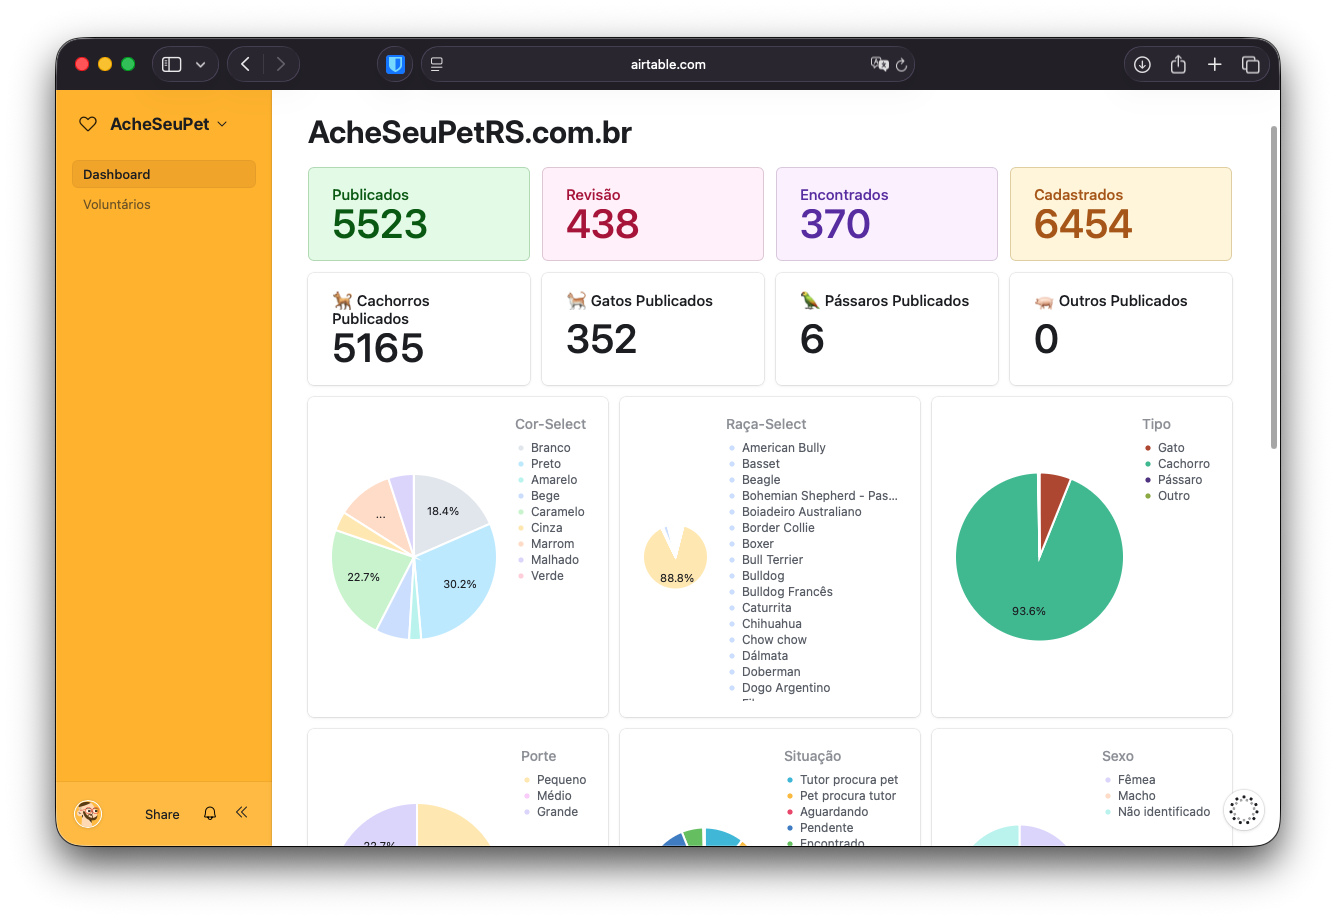Screen dimensions: 1336x920
Task: Click Não identificado in Sexo legend
Action: 1164,812
